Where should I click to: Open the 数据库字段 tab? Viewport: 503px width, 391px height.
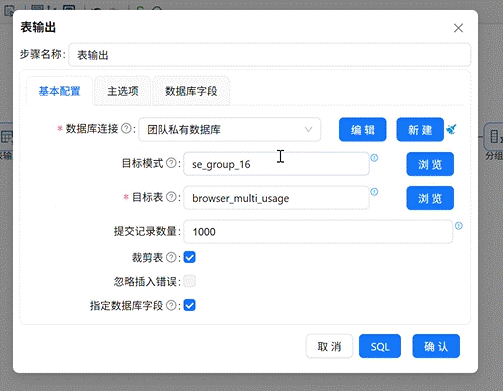coord(191,91)
